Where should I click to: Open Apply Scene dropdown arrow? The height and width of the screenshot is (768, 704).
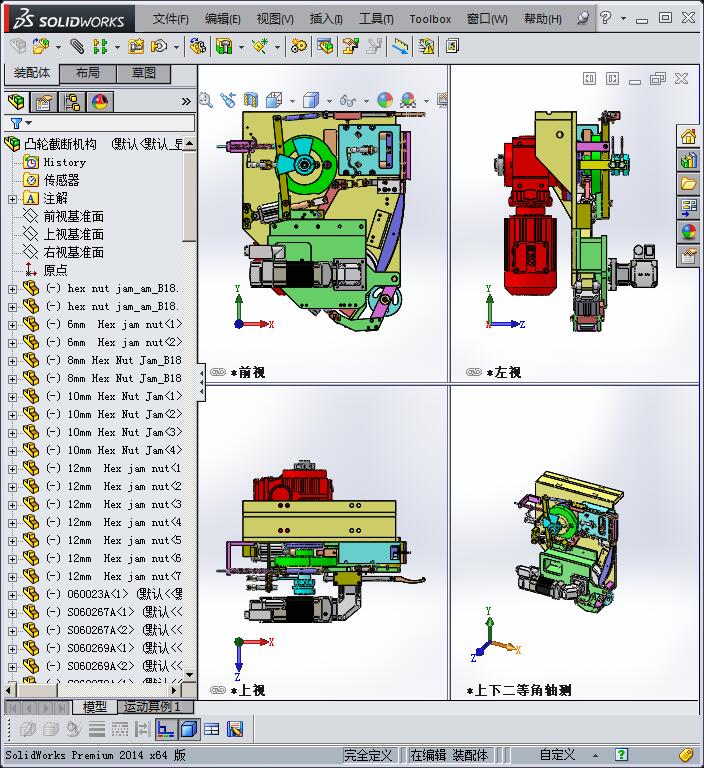click(426, 101)
